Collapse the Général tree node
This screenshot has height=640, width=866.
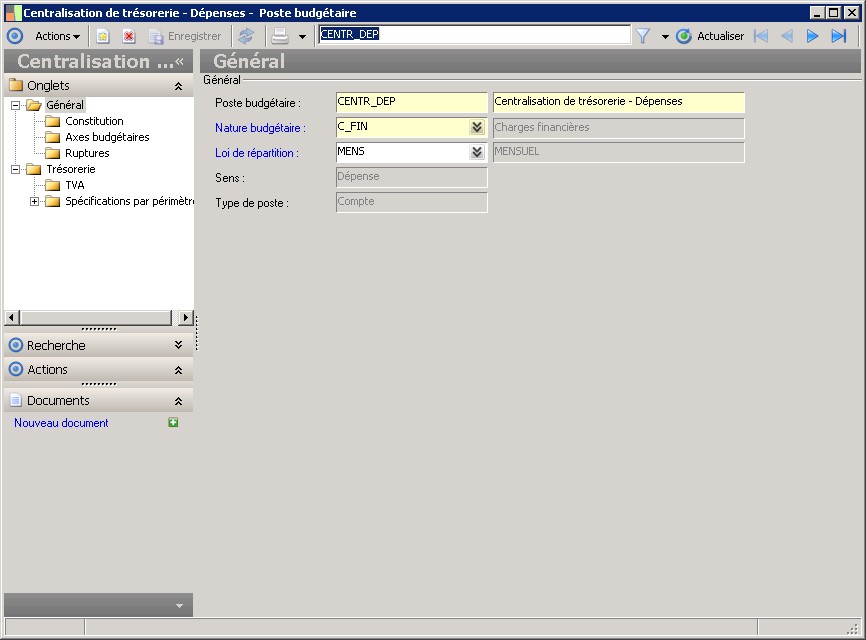click(x=15, y=105)
